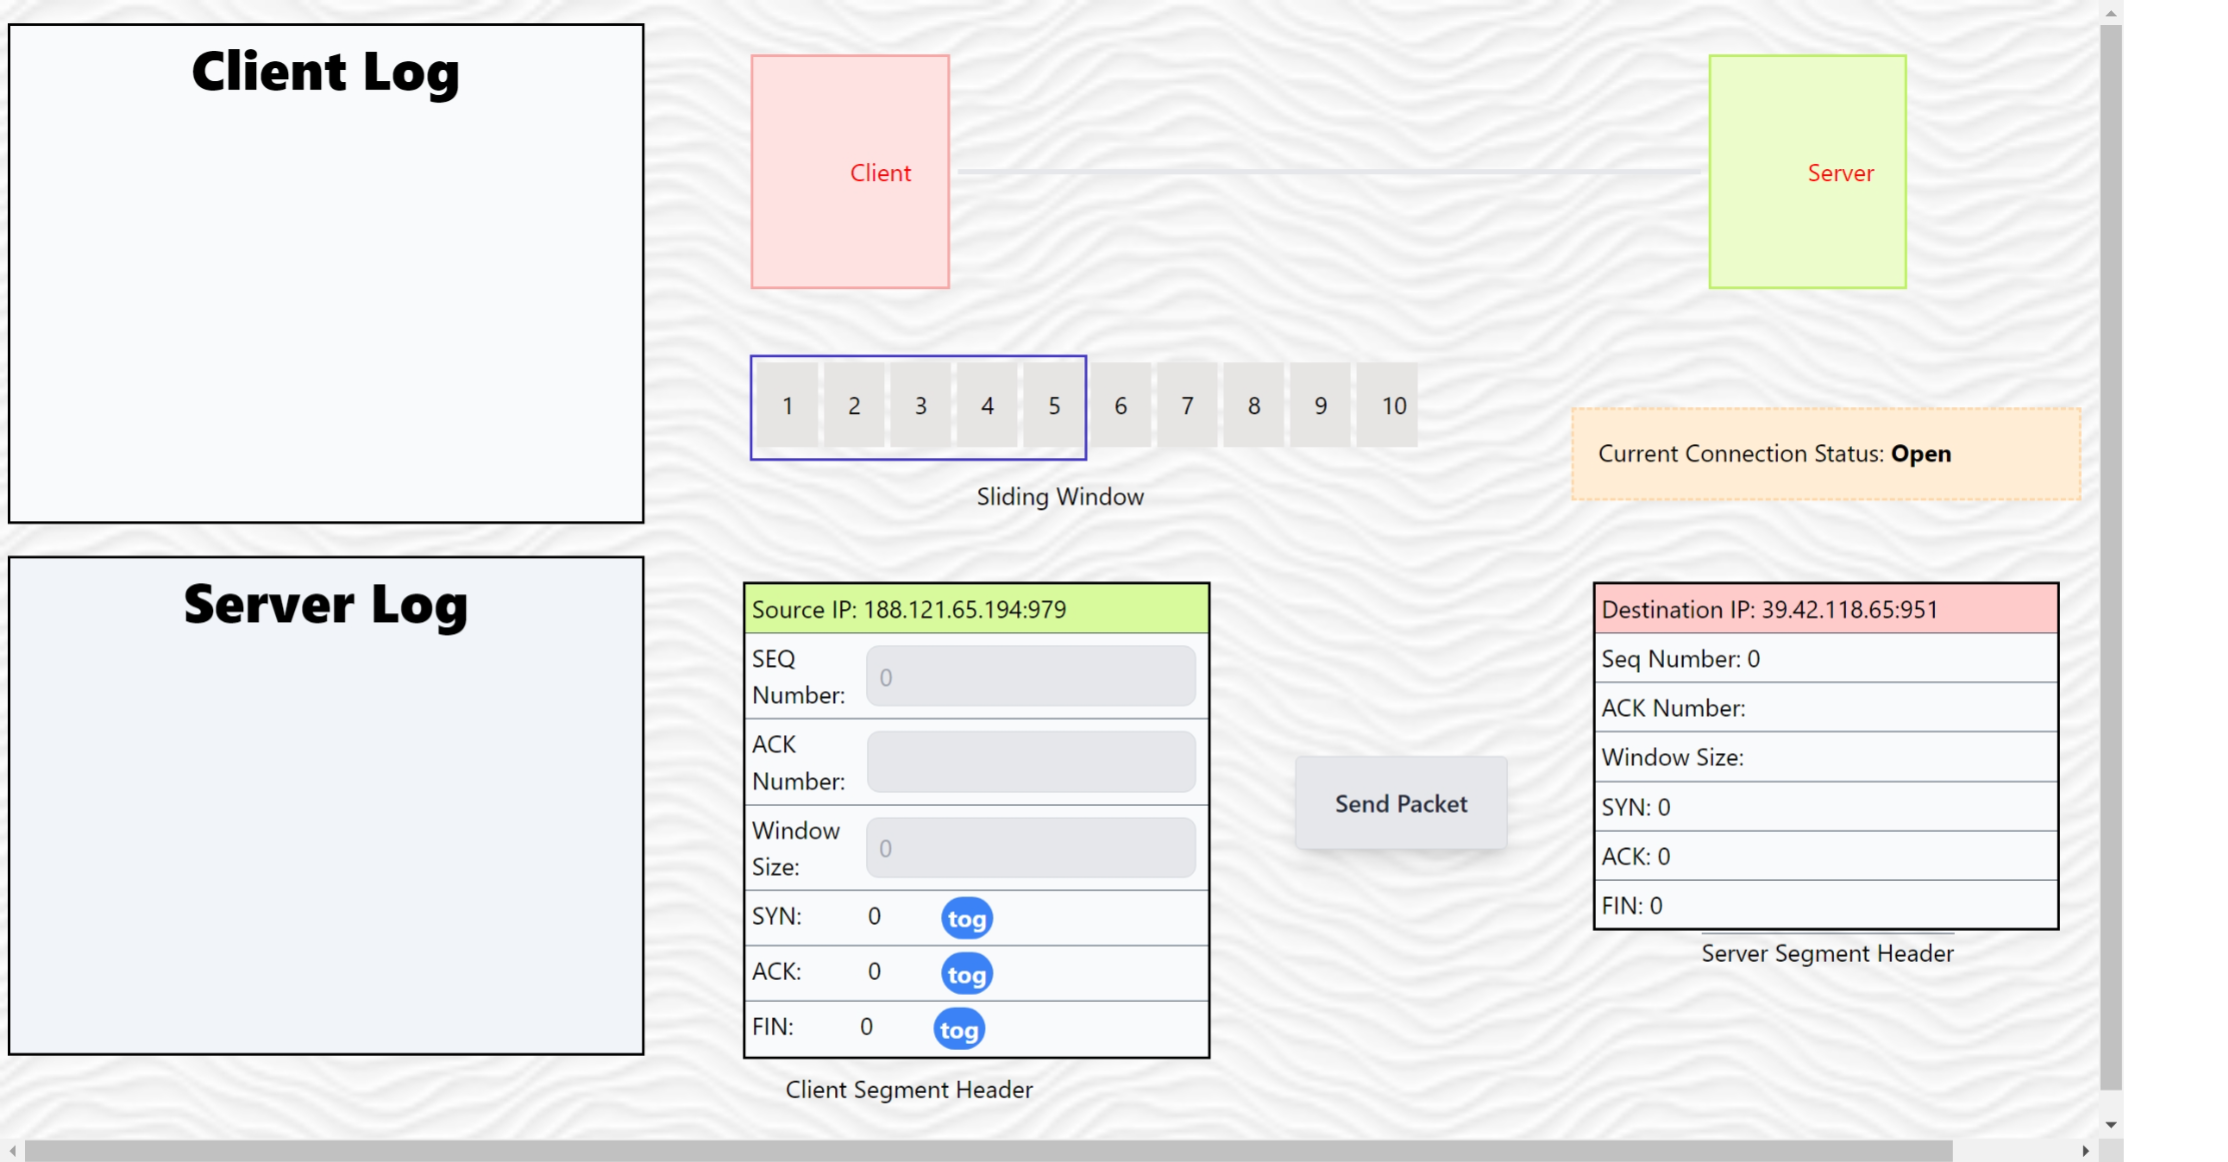Click the vertical scrollbar down arrow
Image resolution: width=2228 pixels, height=1162 pixels.
(x=2111, y=1124)
